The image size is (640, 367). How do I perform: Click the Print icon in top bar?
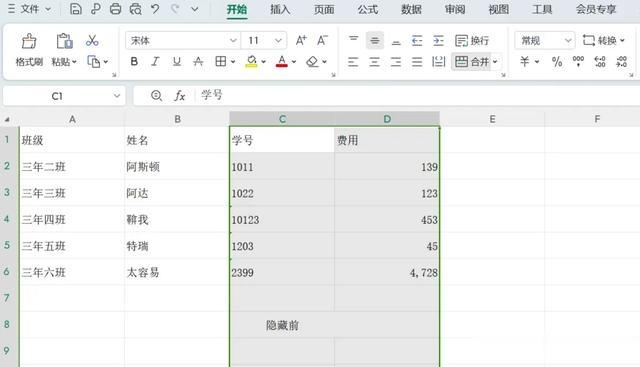click(116, 9)
